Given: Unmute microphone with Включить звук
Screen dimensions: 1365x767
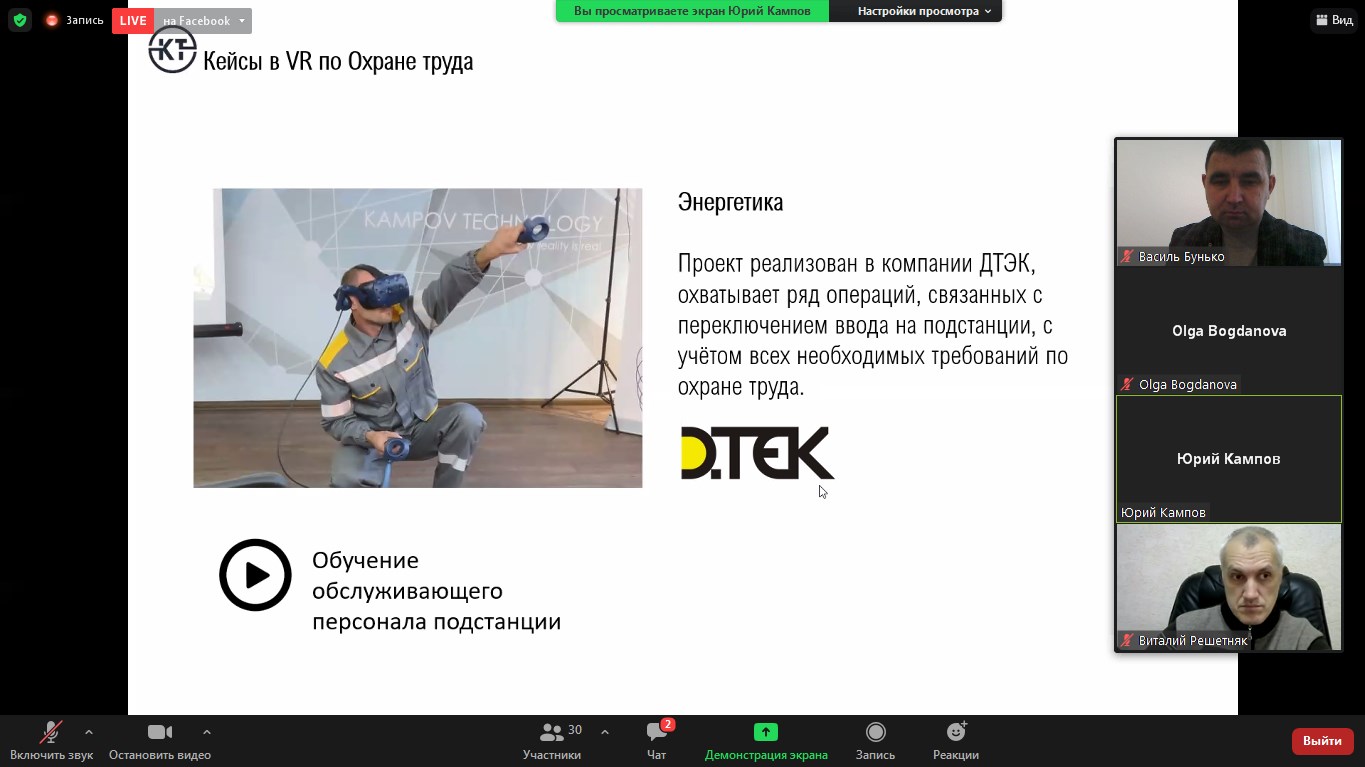Looking at the screenshot, I should 51,741.
